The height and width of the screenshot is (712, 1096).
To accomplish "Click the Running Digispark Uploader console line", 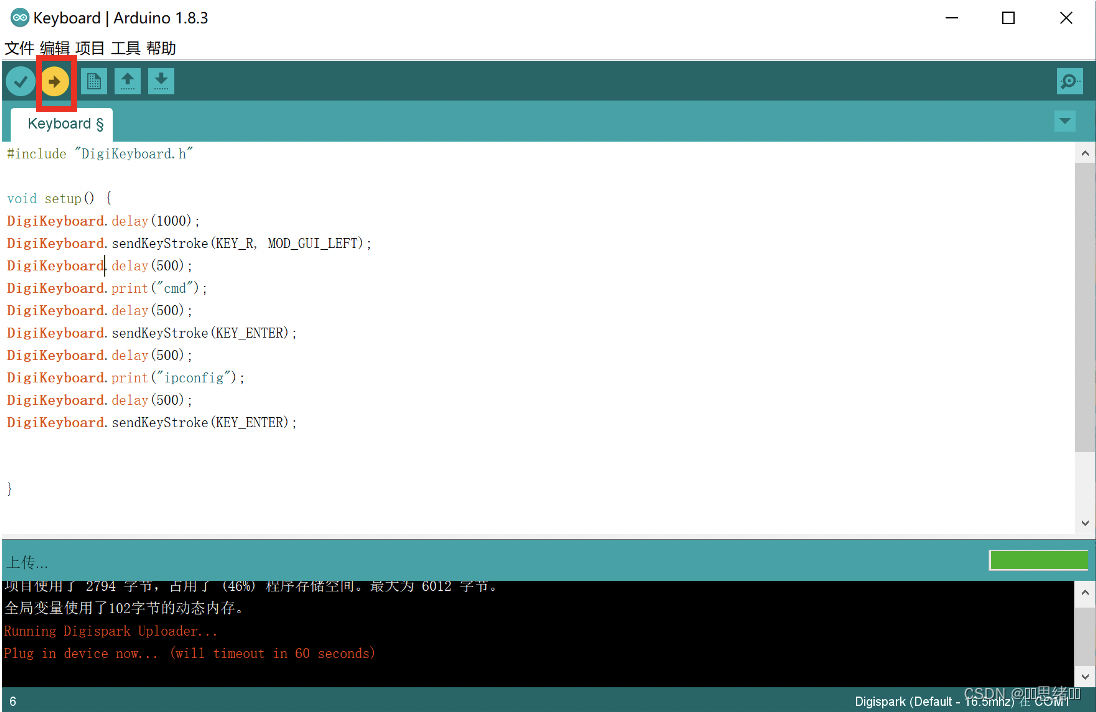I will tap(110, 631).
